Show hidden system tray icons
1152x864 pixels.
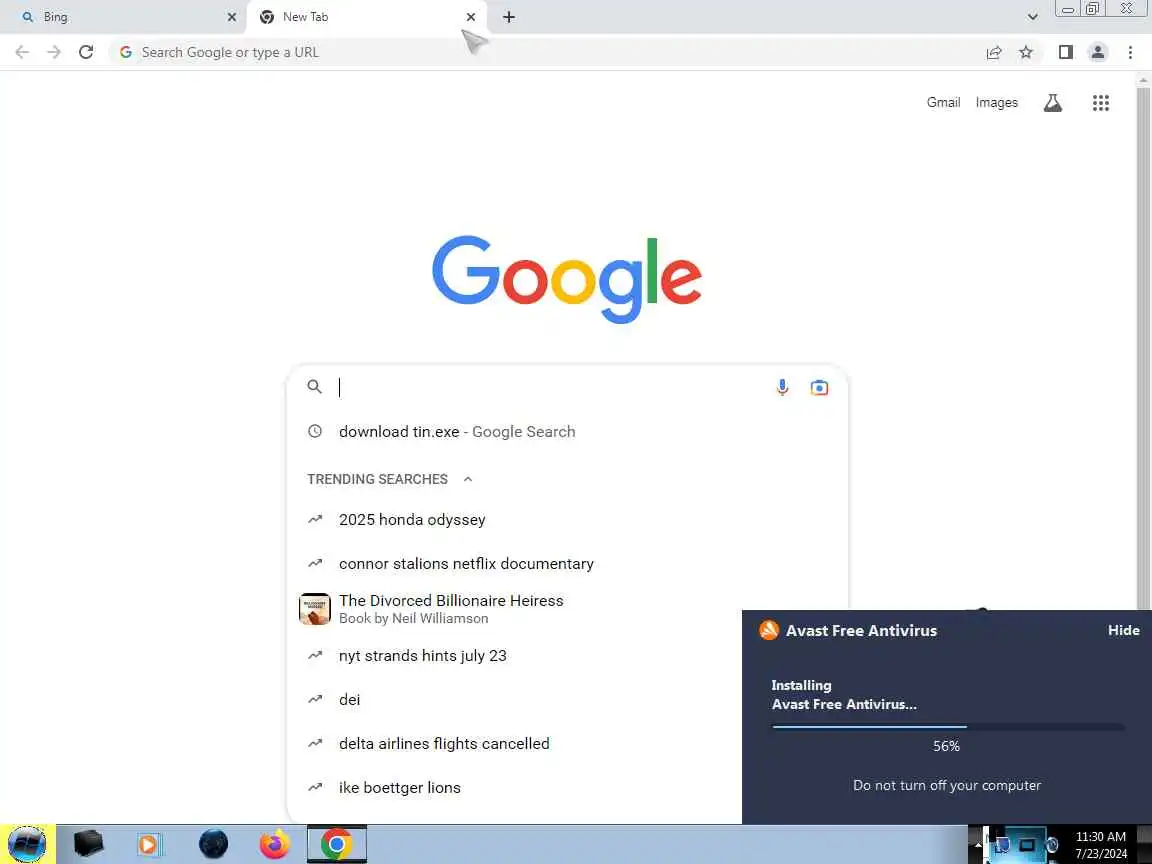(977, 845)
